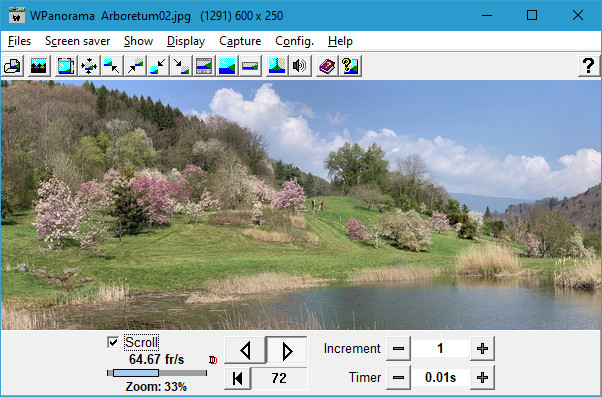This screenshot has height=397, width=602.
Task: Click the picture with control panel icon
Action: click(204, 66)
